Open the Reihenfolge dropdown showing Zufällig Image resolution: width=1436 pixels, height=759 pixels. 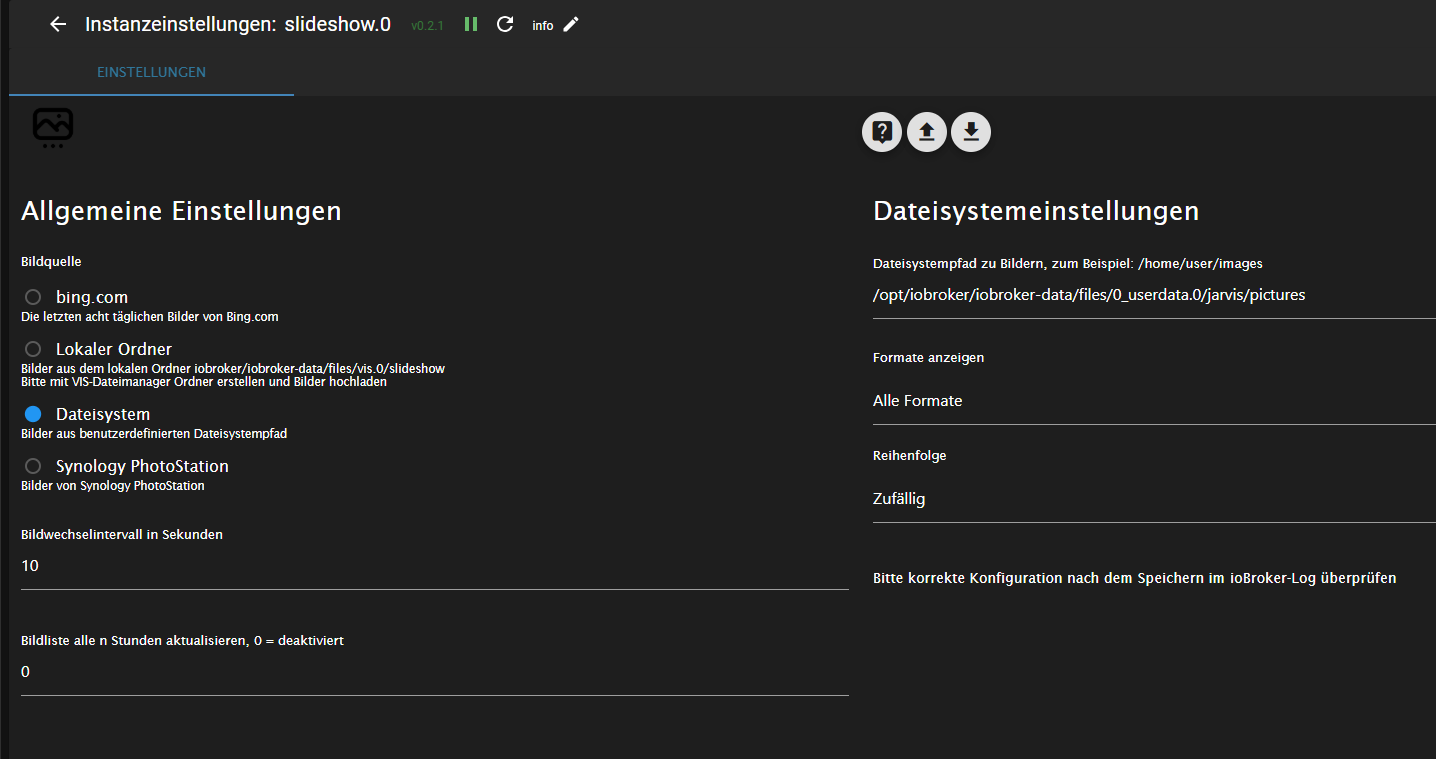(1154, 499)
